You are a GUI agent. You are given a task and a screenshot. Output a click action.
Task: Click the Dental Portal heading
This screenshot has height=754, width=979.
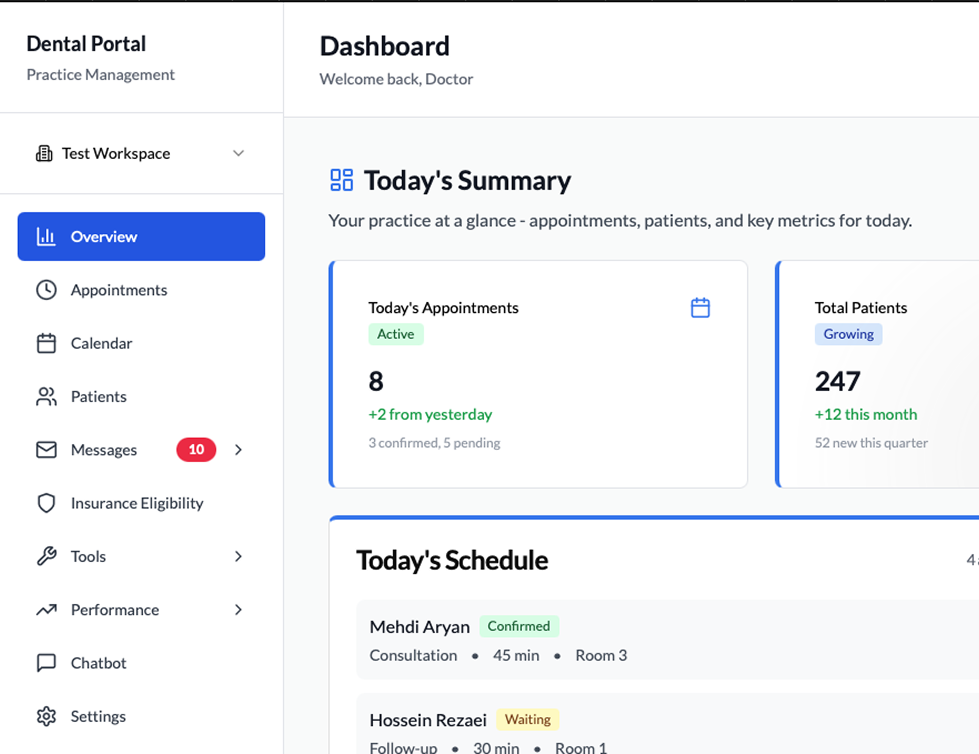pos(85,44)
